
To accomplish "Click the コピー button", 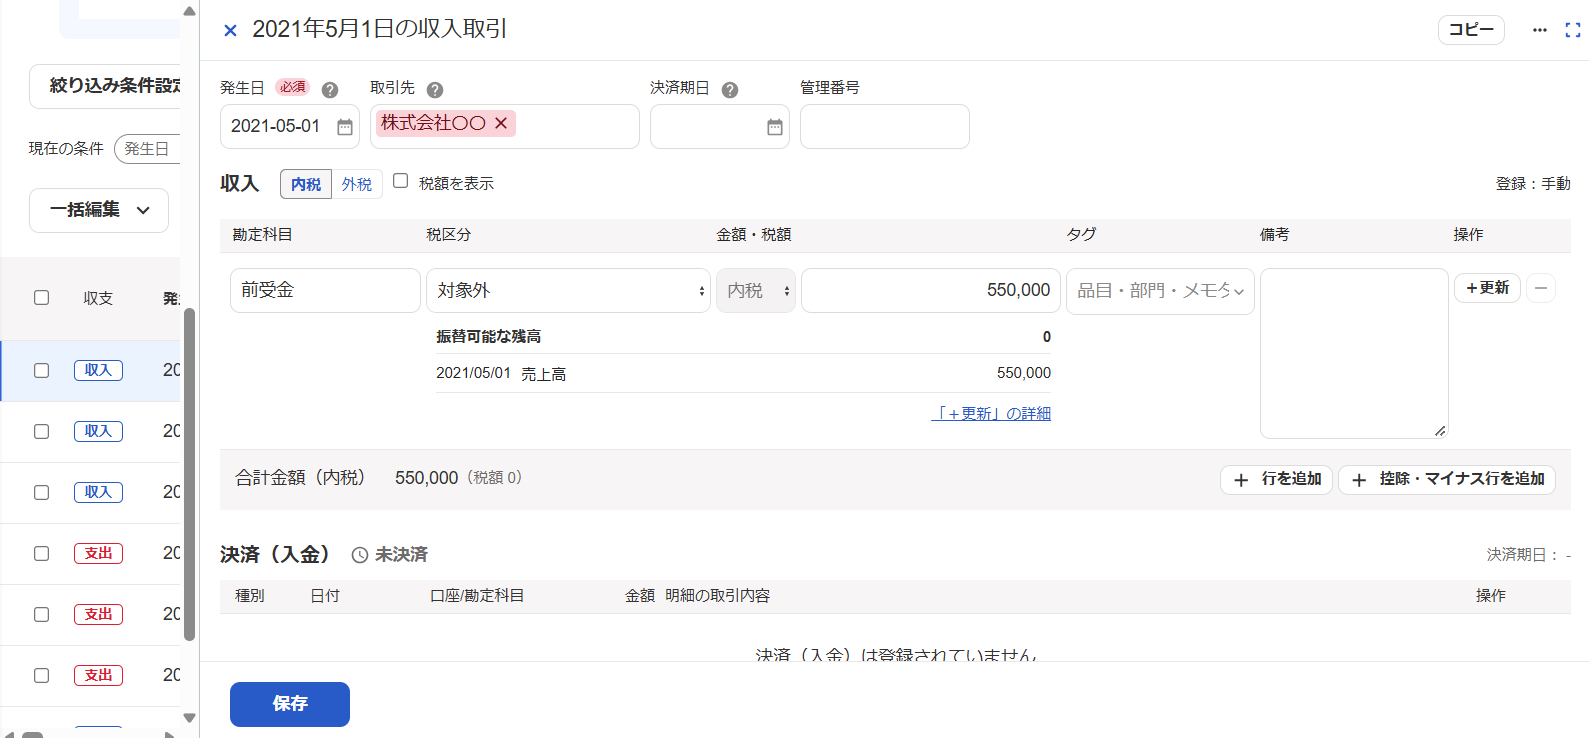I will tap(1471, 30).
